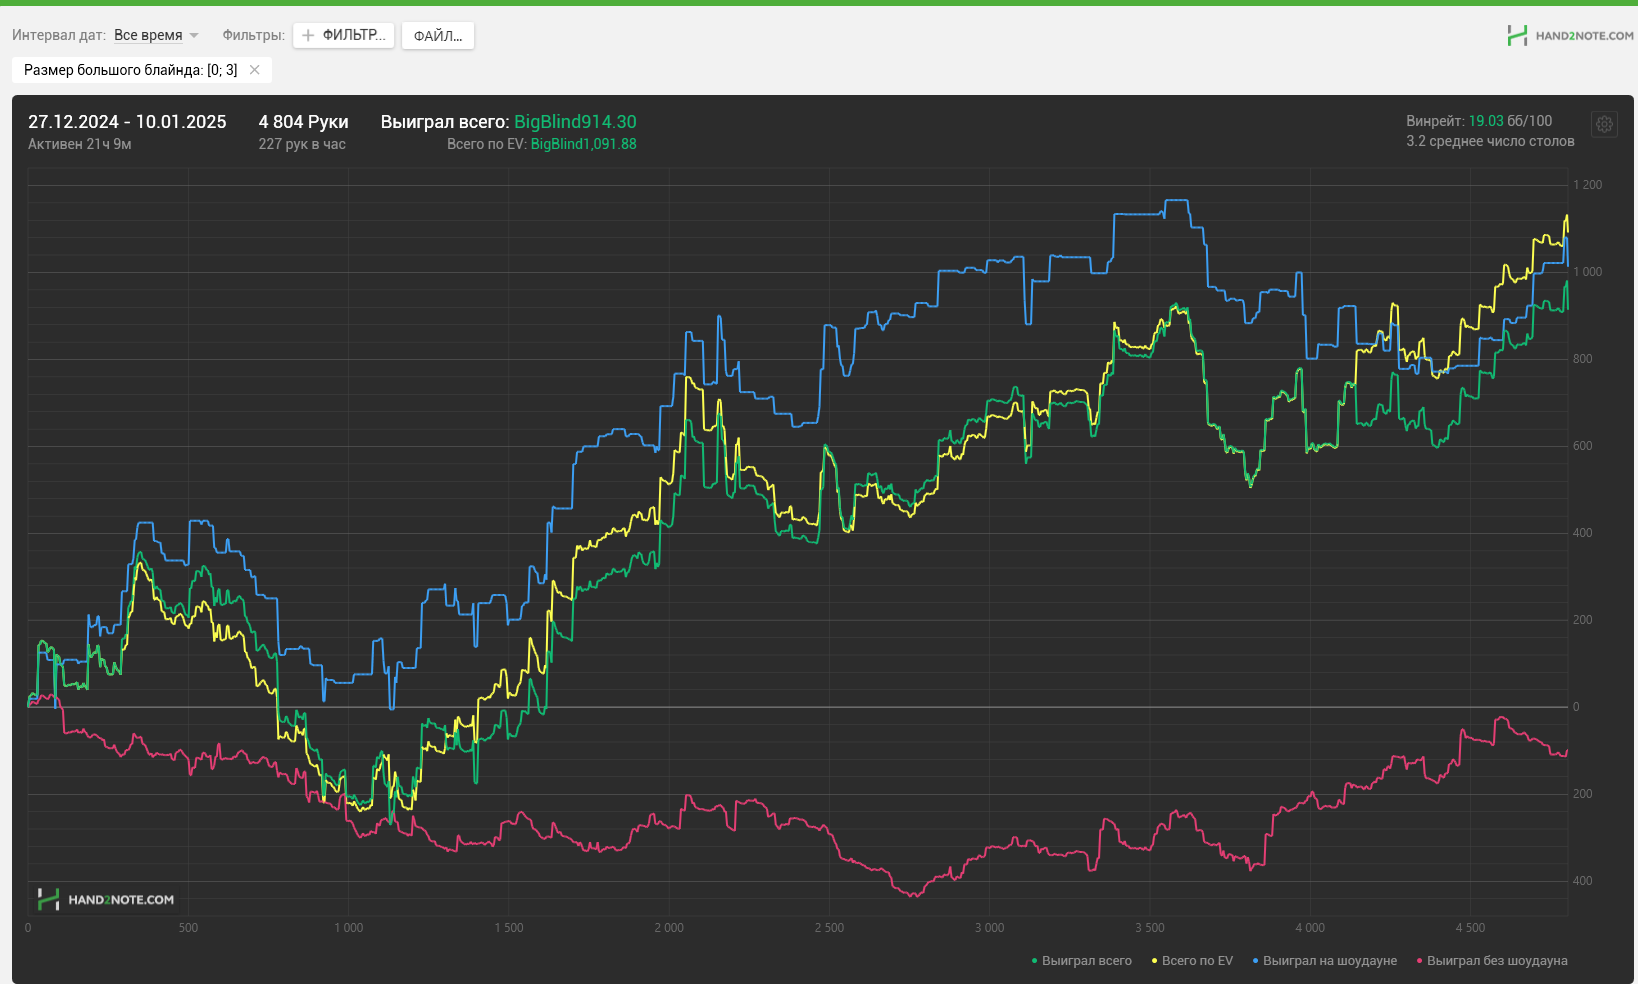Click the '19.03' winrate value

[x=1485, y=121]
